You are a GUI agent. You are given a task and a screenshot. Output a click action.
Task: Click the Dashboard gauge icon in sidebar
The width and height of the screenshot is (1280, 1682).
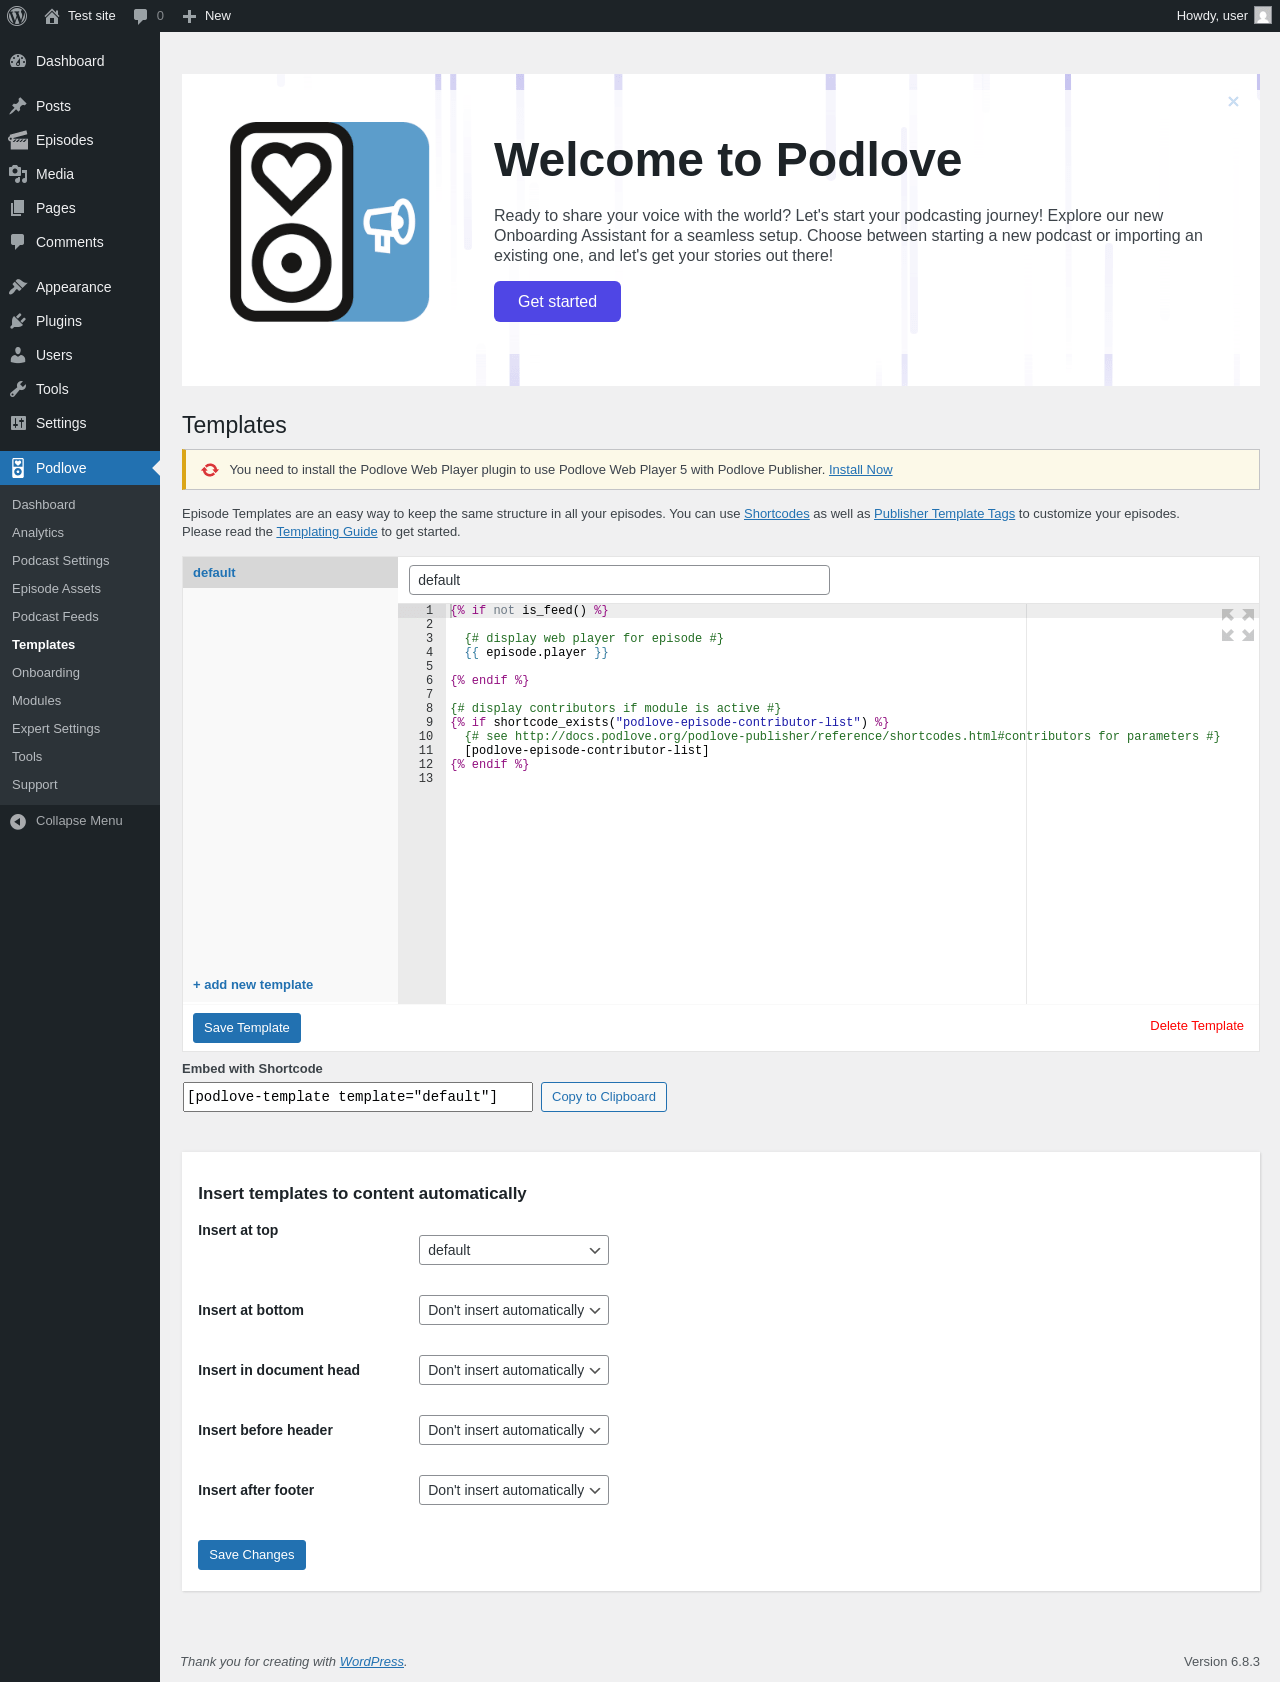(18, 61)
